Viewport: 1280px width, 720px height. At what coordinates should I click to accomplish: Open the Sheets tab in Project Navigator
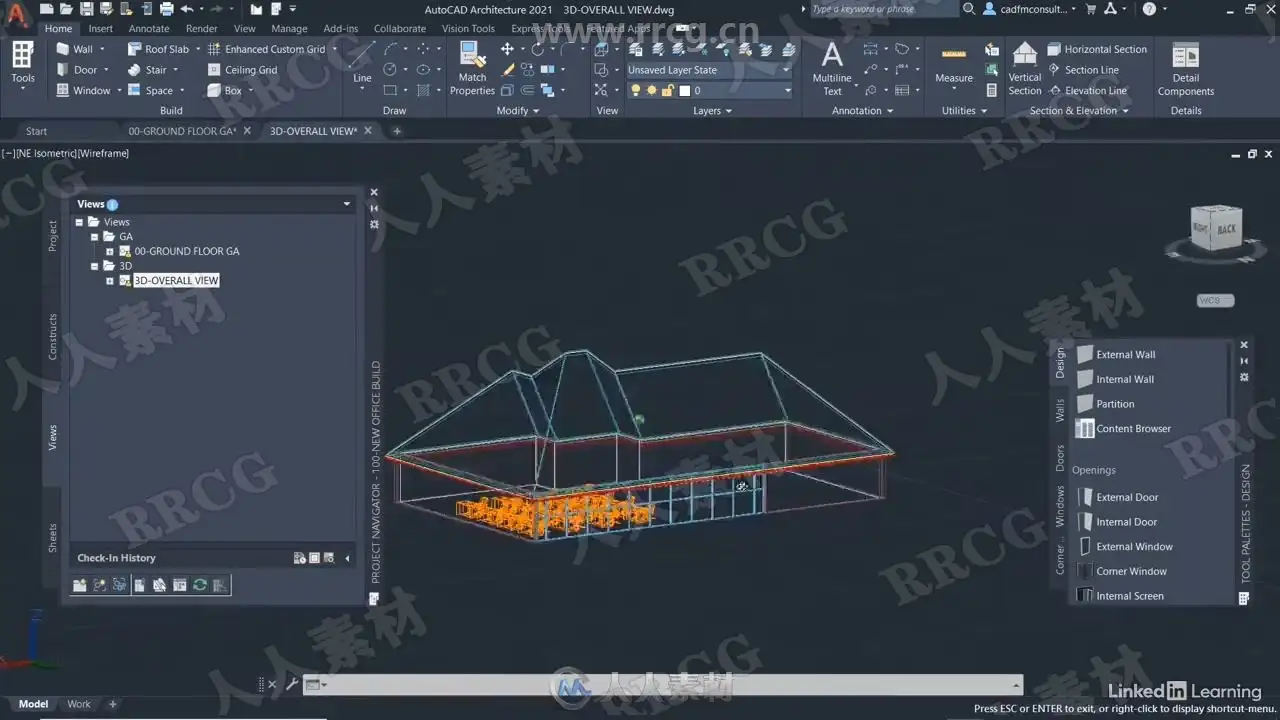(x=53, y=538)
